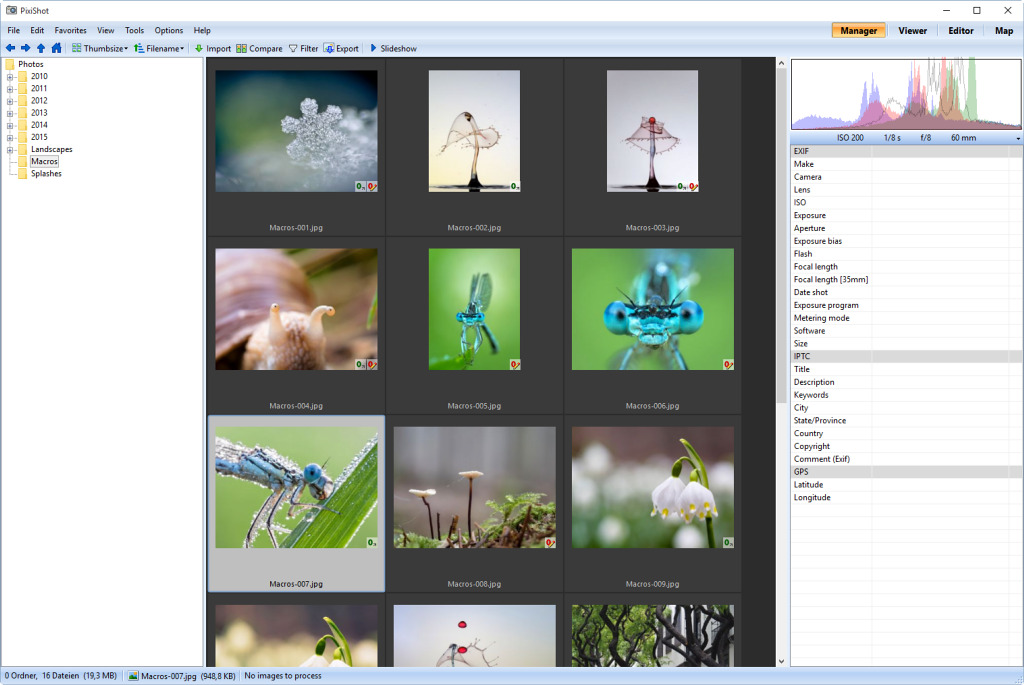Expand the Landscapes folder node
This screenshot has height=685, width=1024.
(x=10, y=150)
